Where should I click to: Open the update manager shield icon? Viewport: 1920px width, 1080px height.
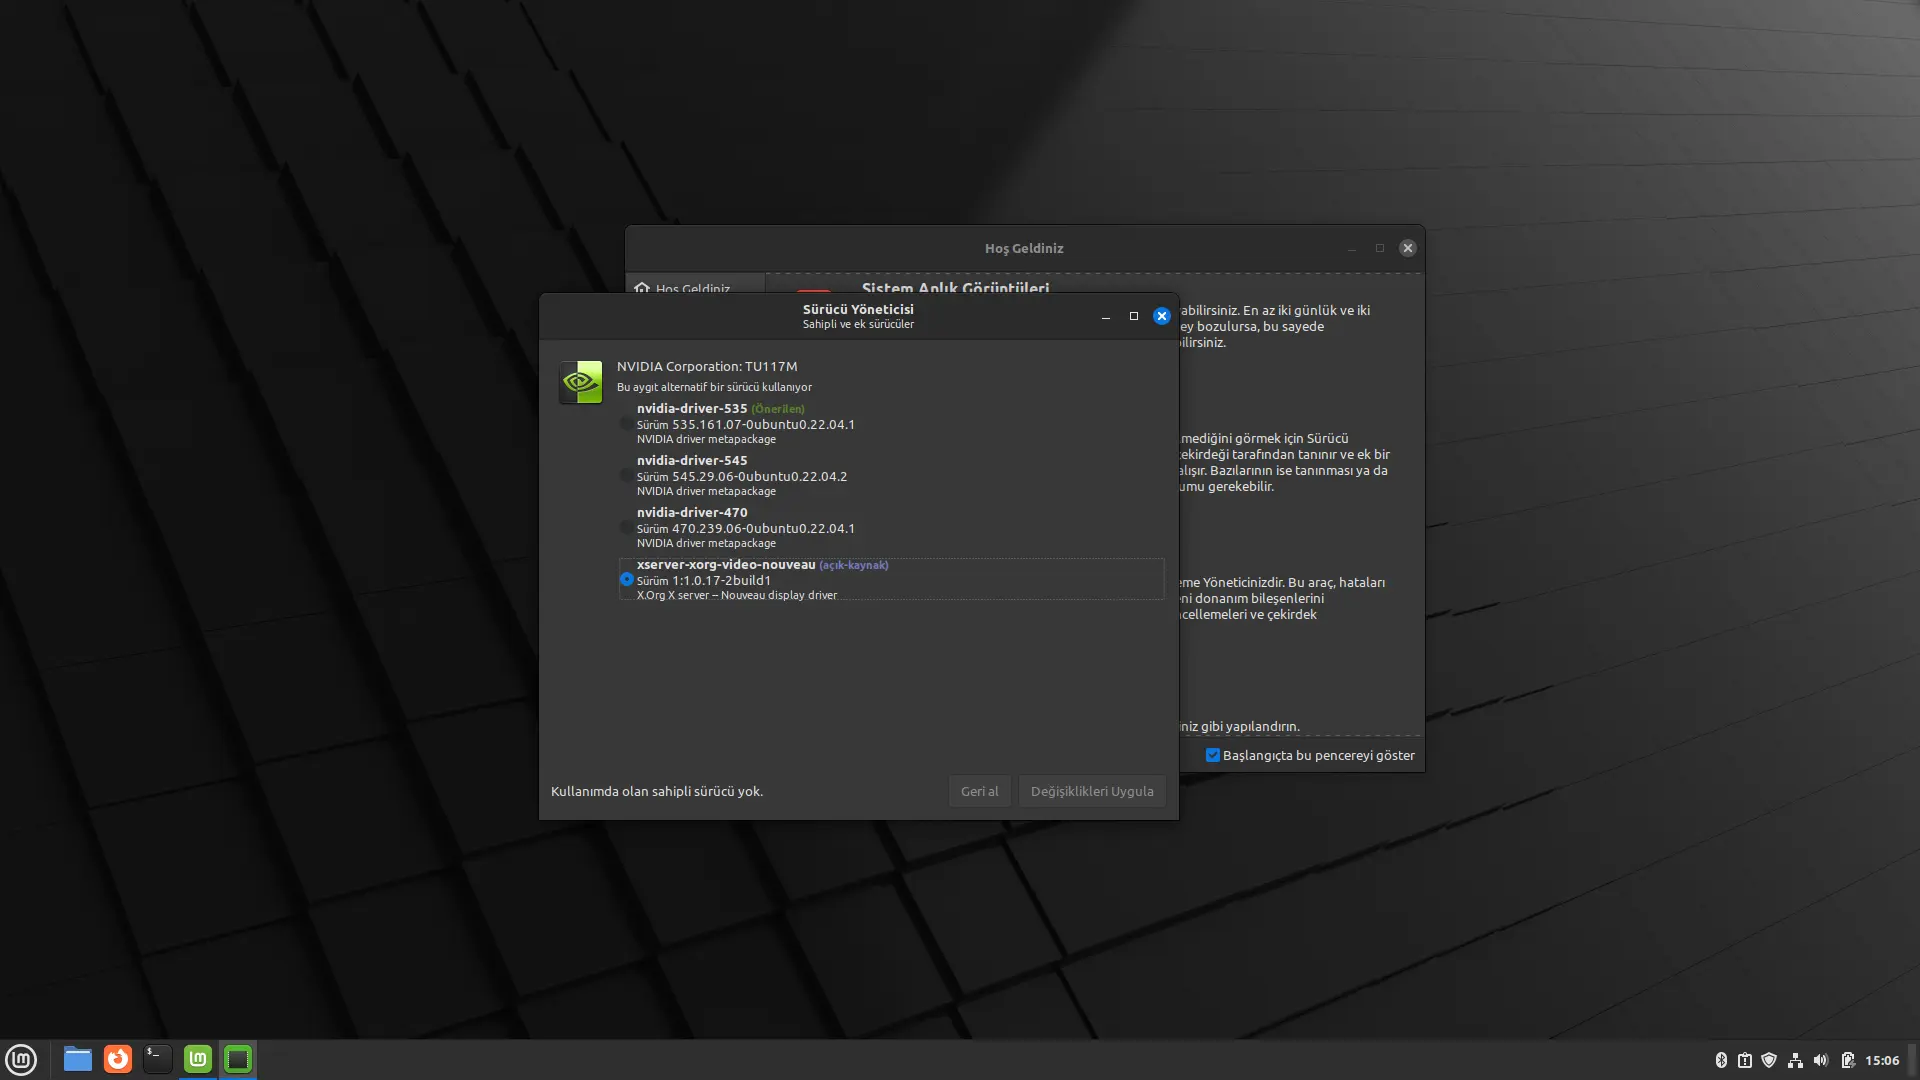pyautogui.click(x=1769, y=1060)
